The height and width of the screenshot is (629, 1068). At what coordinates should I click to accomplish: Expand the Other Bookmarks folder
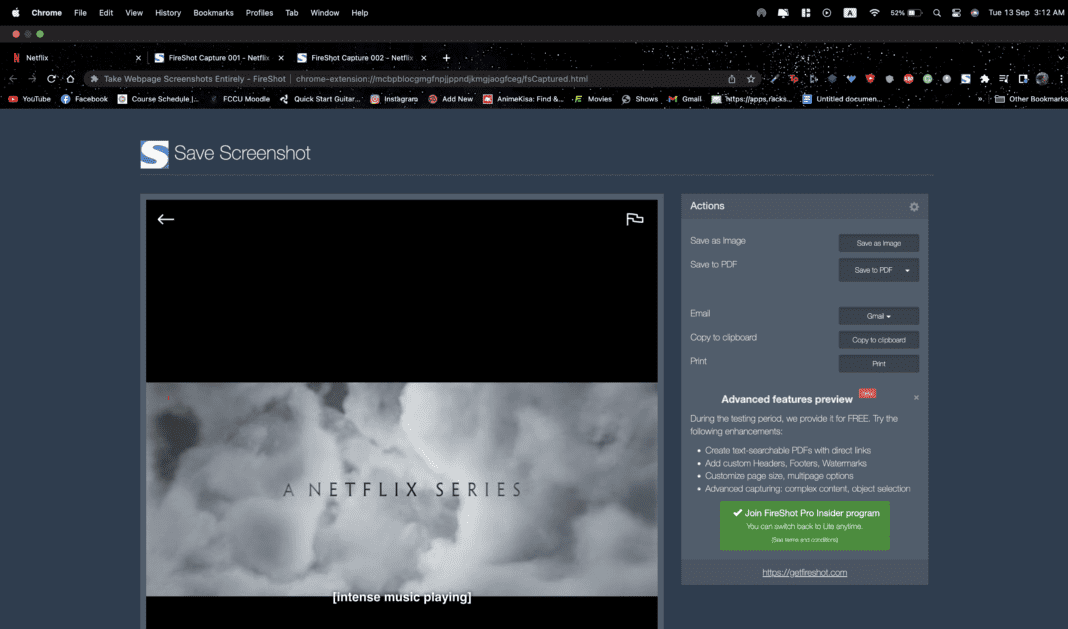point(1031,98)
